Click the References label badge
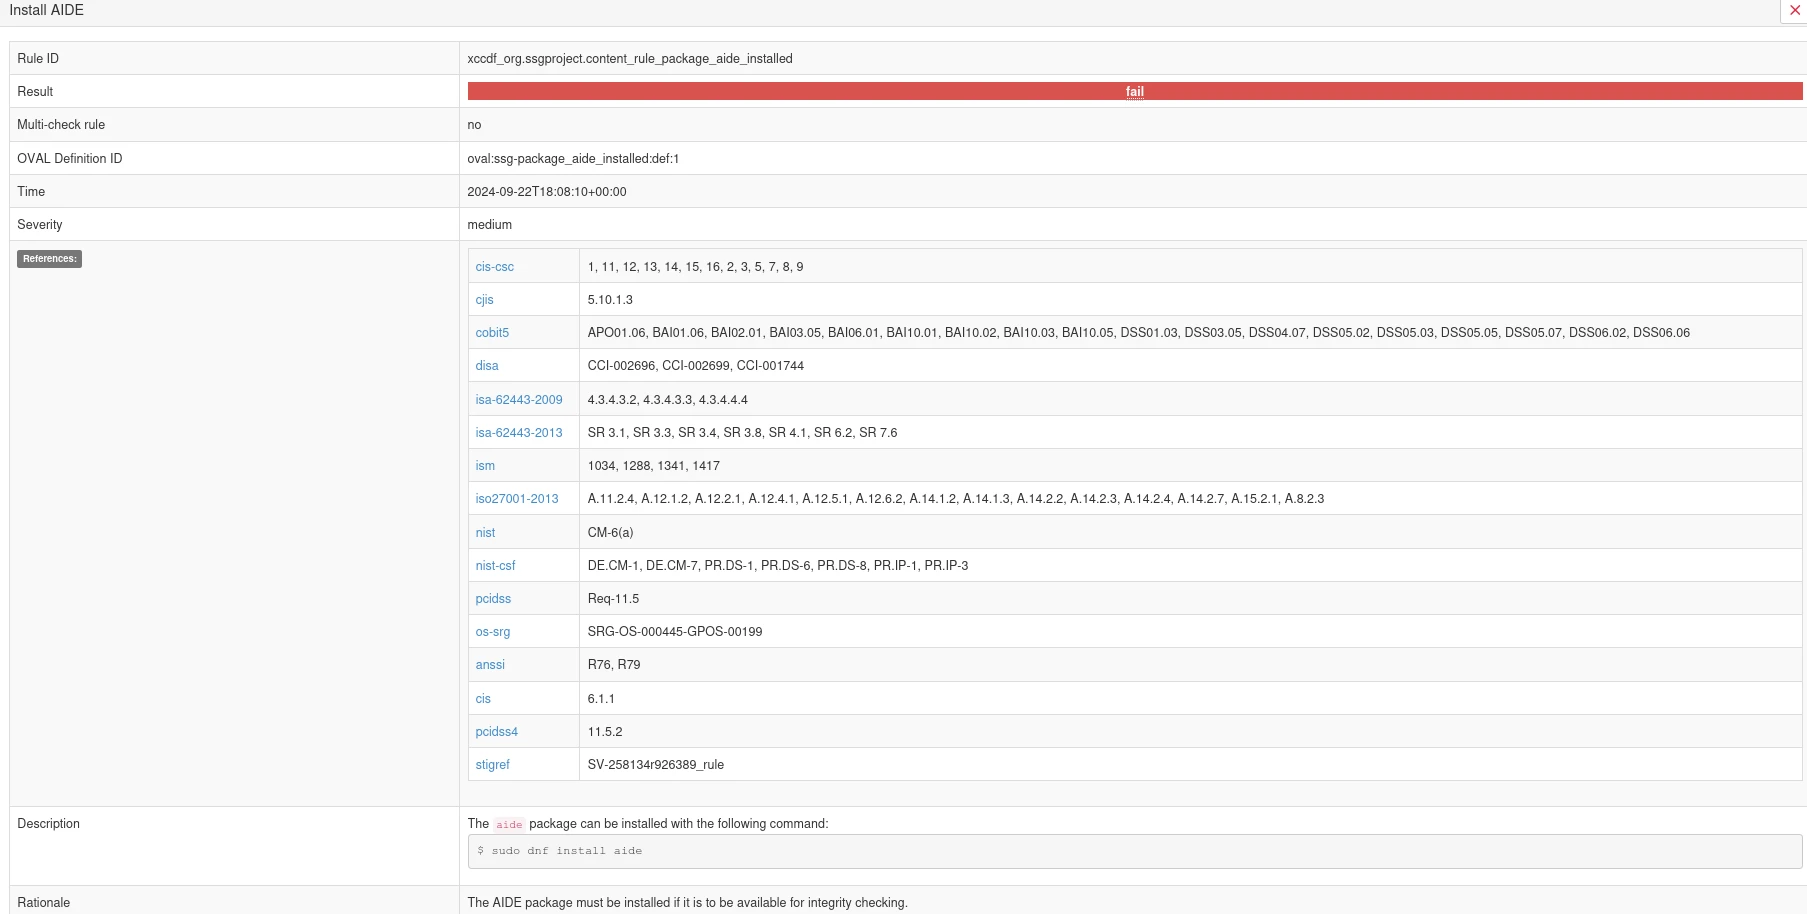This screenshot has width=1807, height=914. (49, 259)
